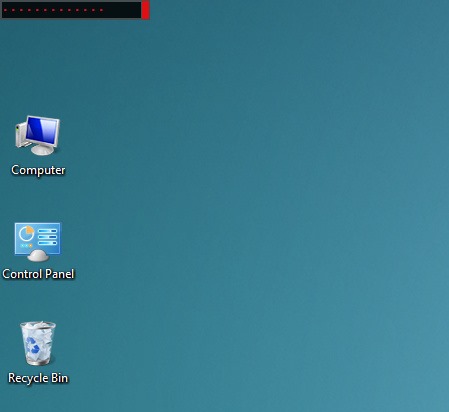449x412 pixels.
Task: Click the last red dot in the black bar
Action: [x=101, y=10]
